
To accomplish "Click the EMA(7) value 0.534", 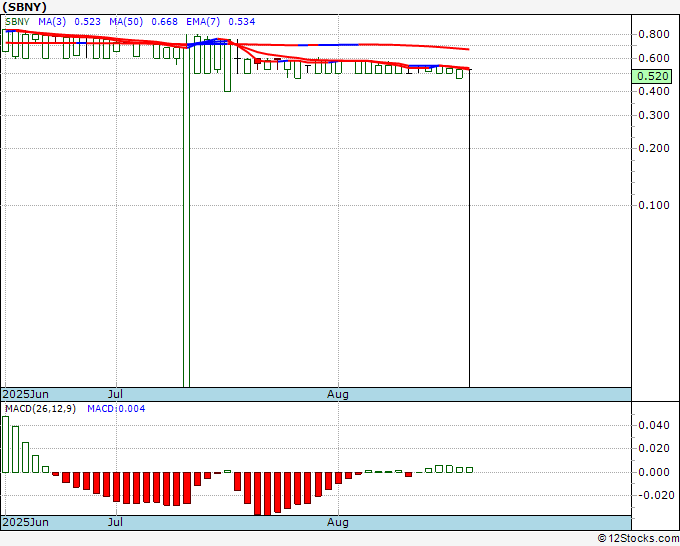I will [x=242, y=22].
